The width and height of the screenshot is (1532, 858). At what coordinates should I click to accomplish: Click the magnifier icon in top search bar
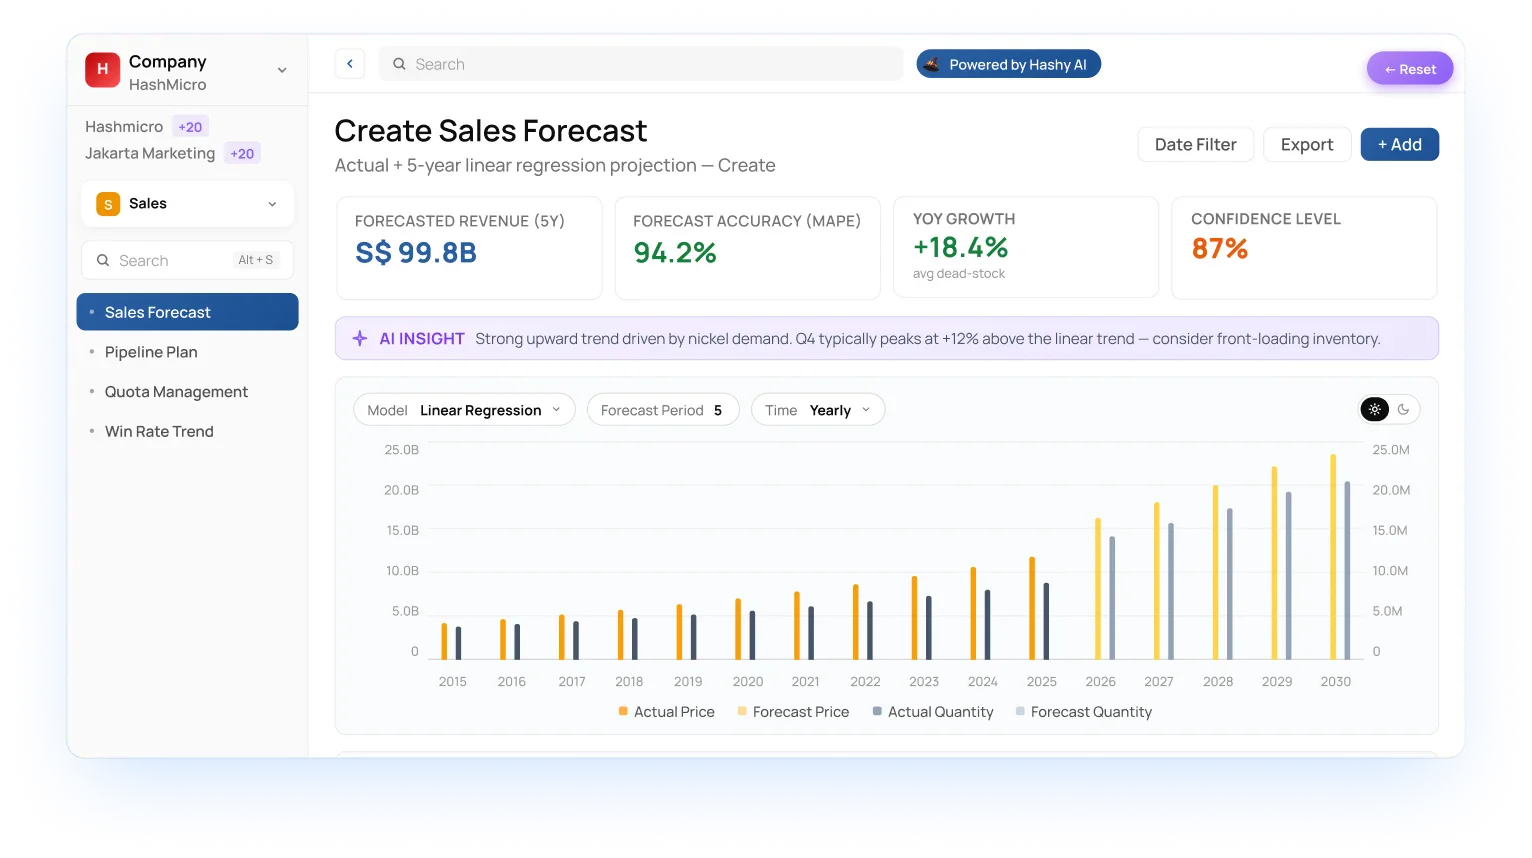click(399, 64)
